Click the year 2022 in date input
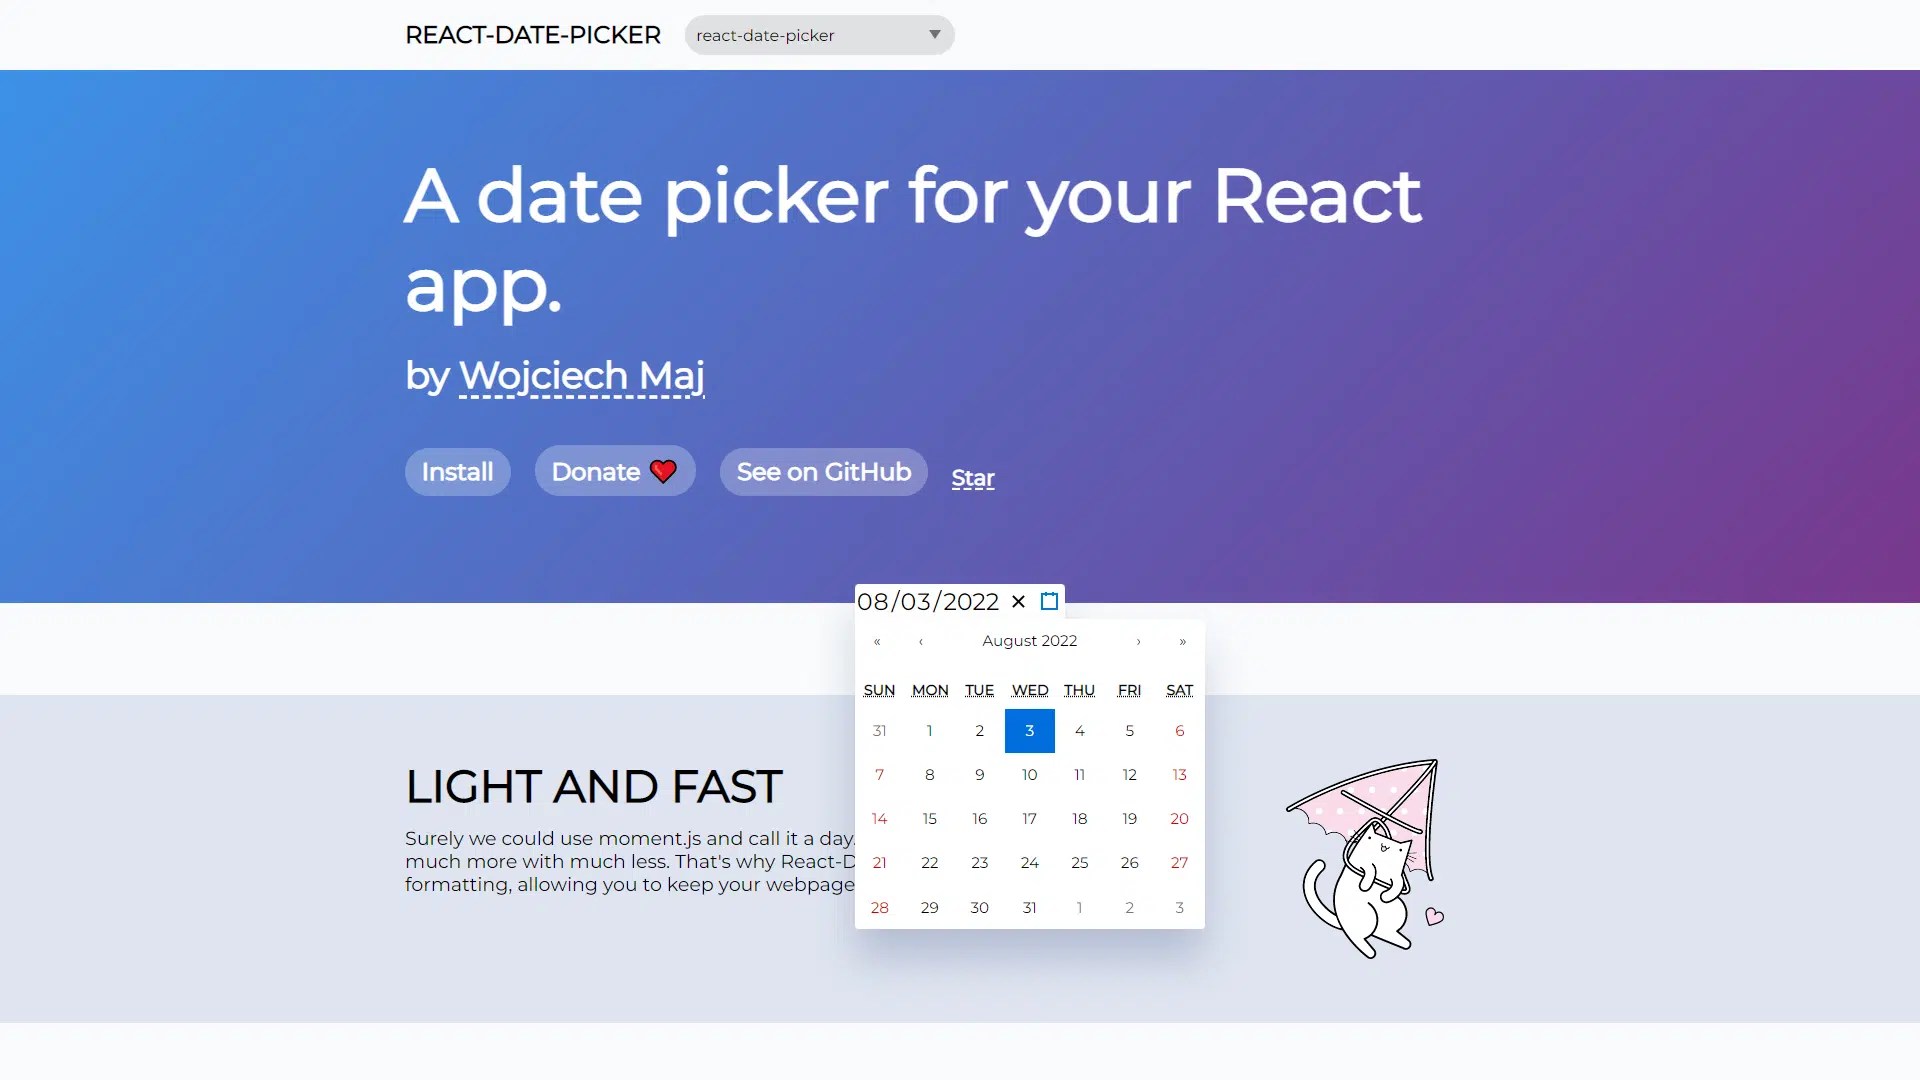Screen dimensions: 1920x1080 point(970,602)
